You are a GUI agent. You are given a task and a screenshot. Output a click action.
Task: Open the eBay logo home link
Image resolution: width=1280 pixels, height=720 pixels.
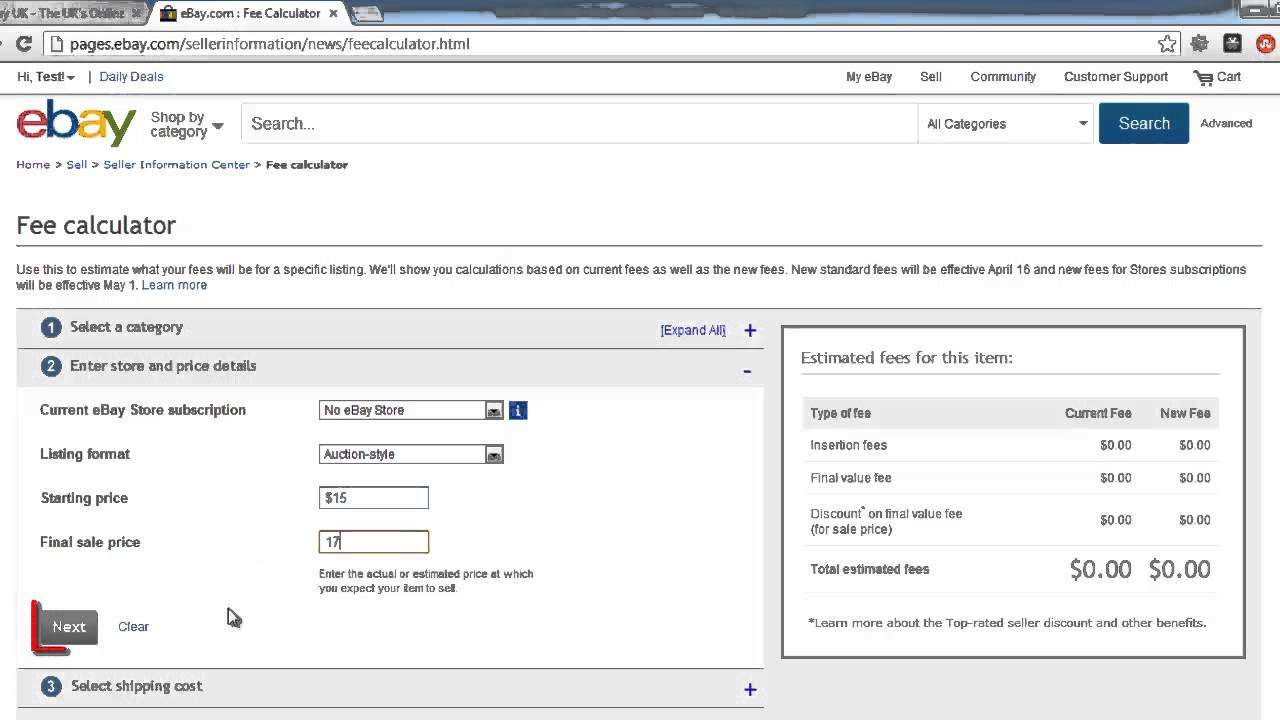(x=76, y=124)
